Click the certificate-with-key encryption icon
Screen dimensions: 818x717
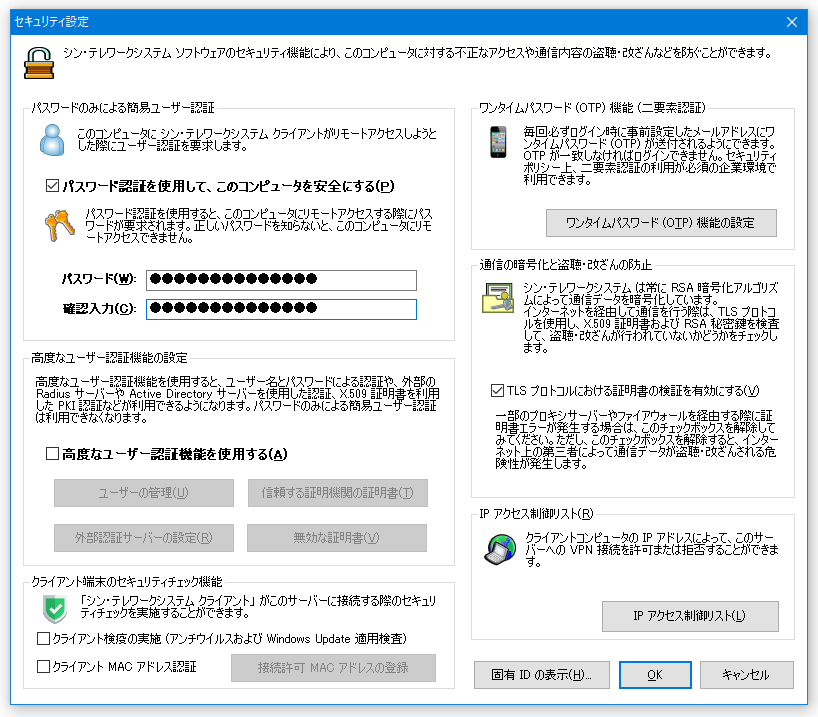tap(498, 298)
